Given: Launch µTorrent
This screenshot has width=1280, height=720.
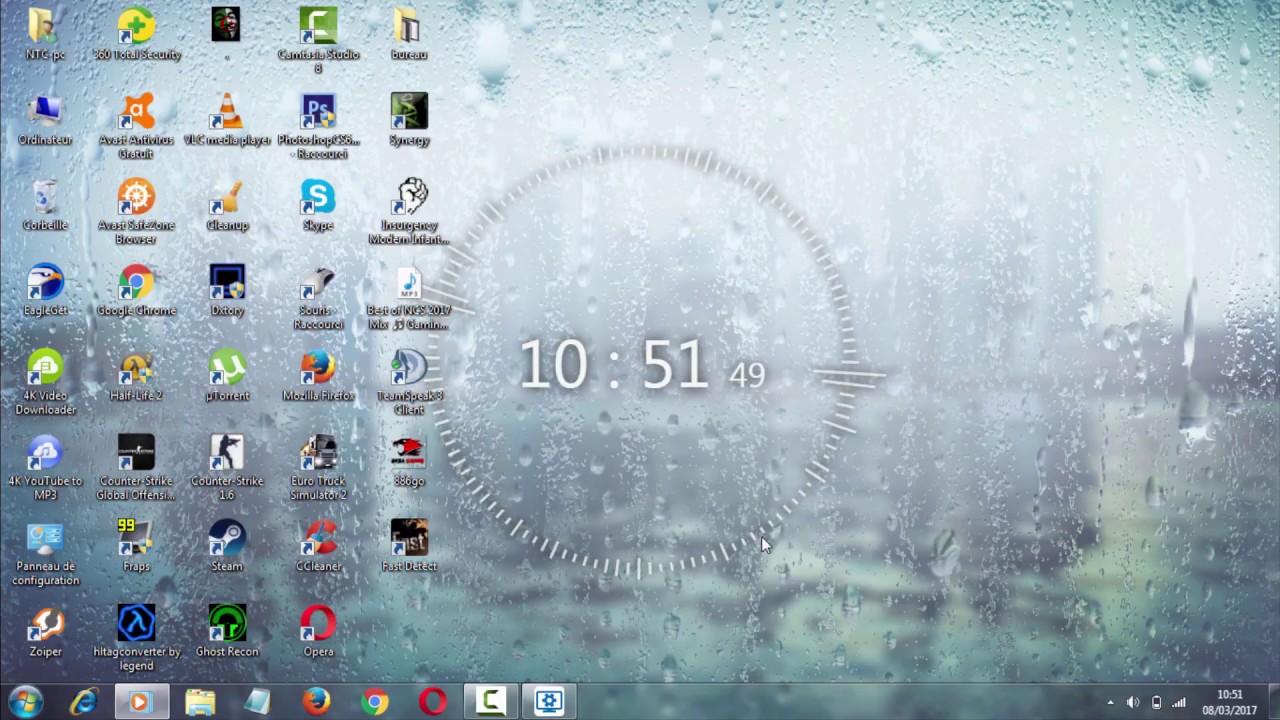Looking at the screenshot, I should (227, 367).
